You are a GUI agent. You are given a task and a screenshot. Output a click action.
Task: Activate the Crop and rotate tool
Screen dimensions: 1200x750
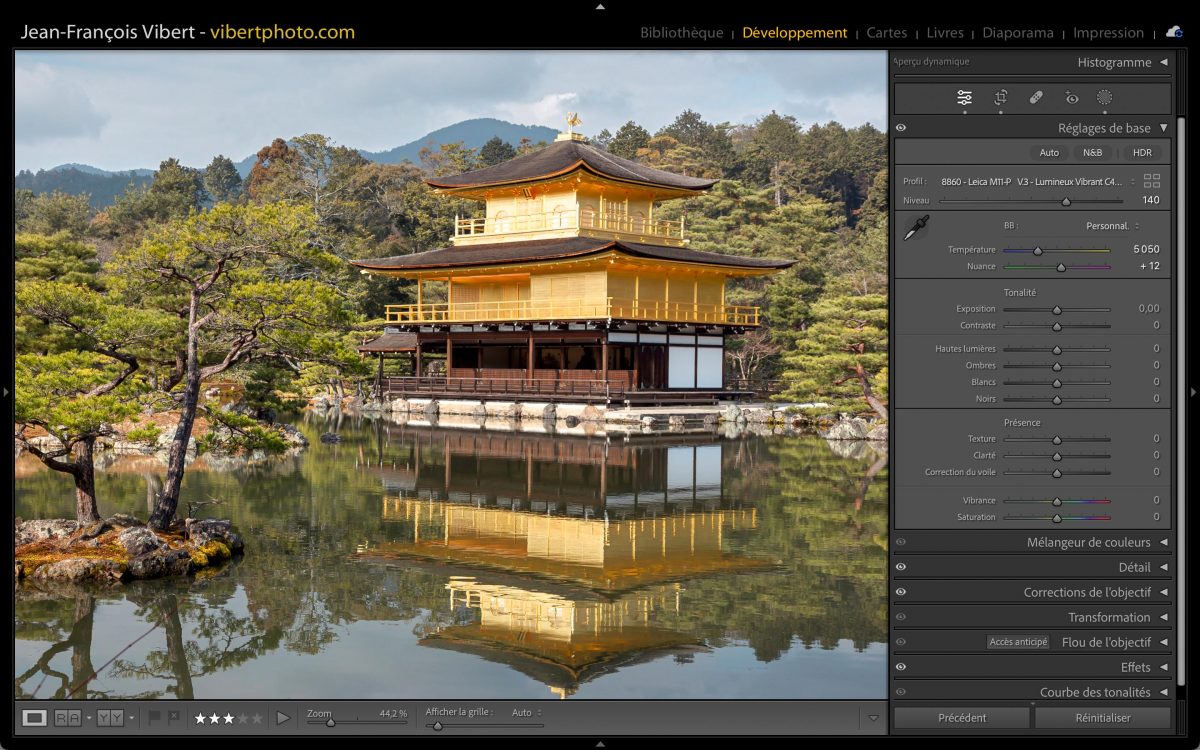(x=1000, y=98)
